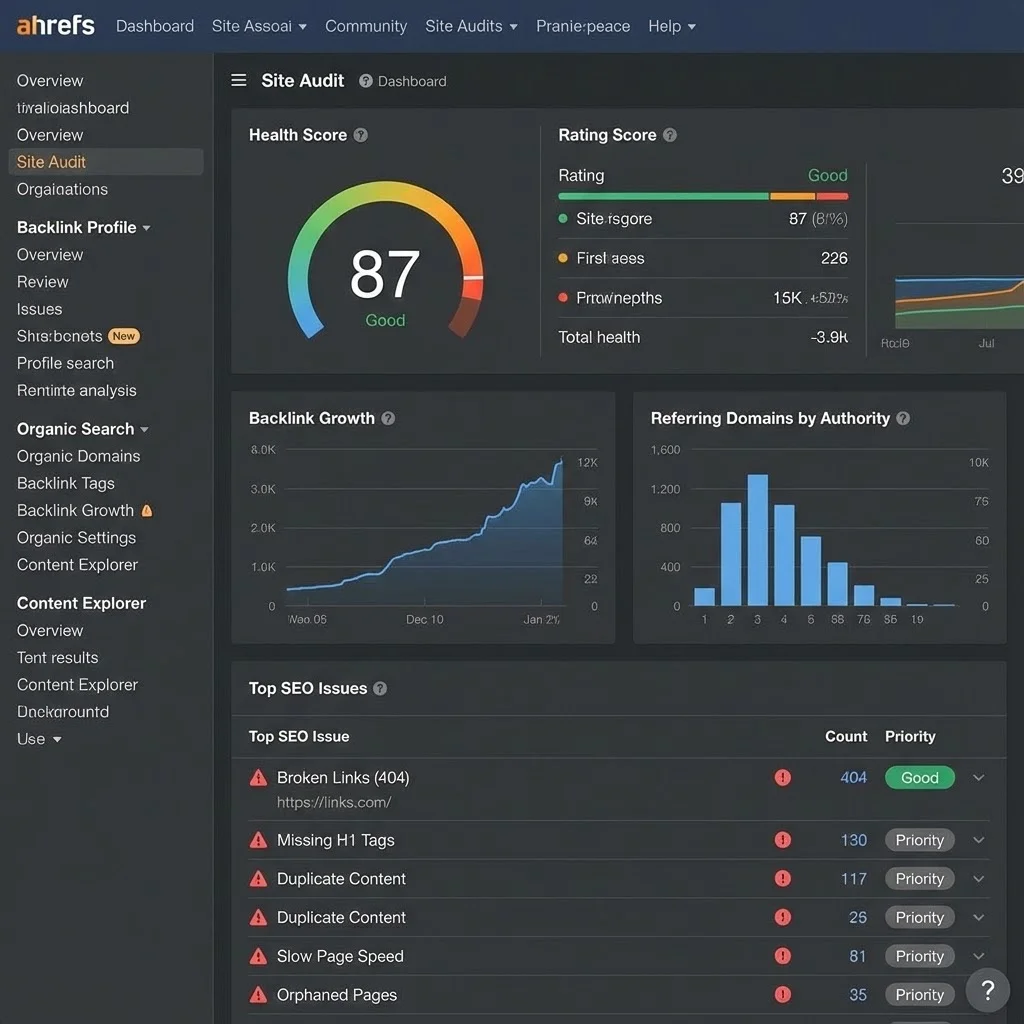Click the Good badge on the Broken Links row
The height and width of the screenshot is (1024, 1024).
919,777
